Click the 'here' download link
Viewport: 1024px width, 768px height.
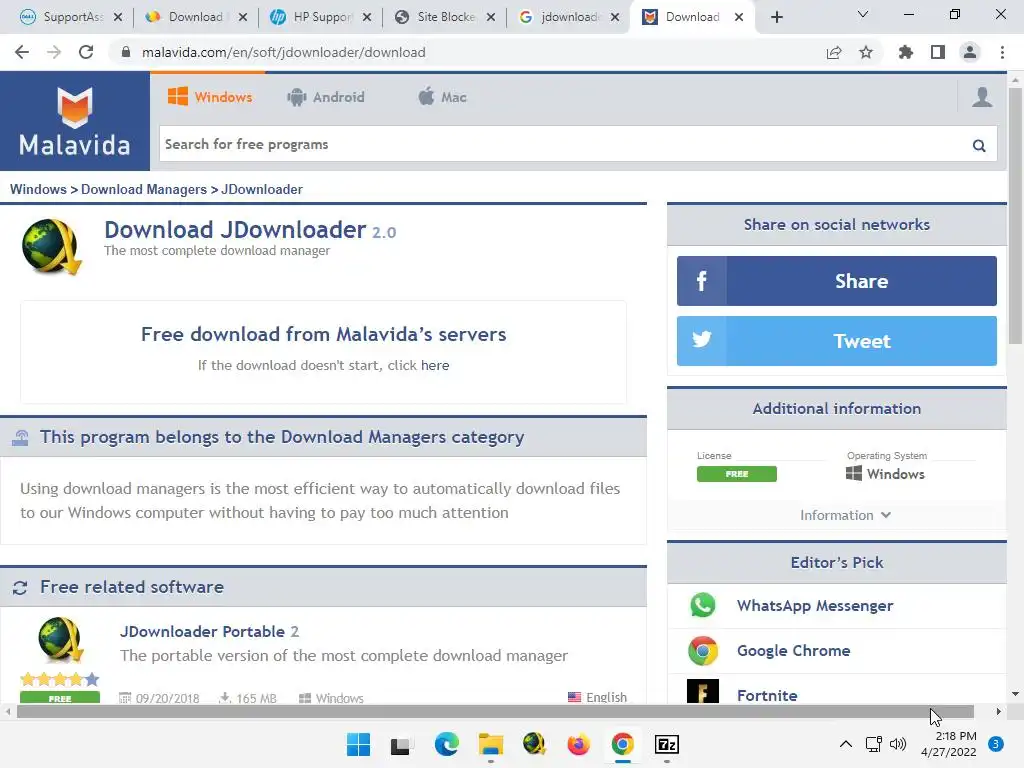click(435, 365)
